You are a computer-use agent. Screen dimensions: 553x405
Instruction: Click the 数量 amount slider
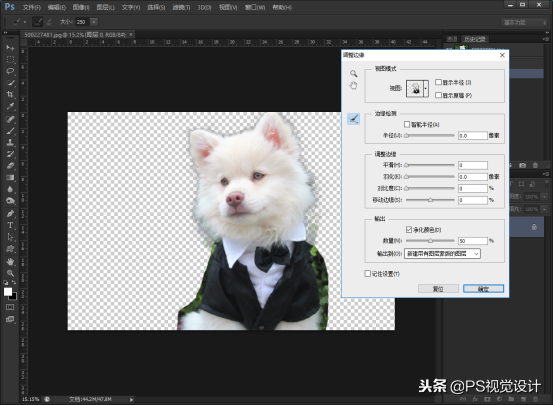[430, 241]
